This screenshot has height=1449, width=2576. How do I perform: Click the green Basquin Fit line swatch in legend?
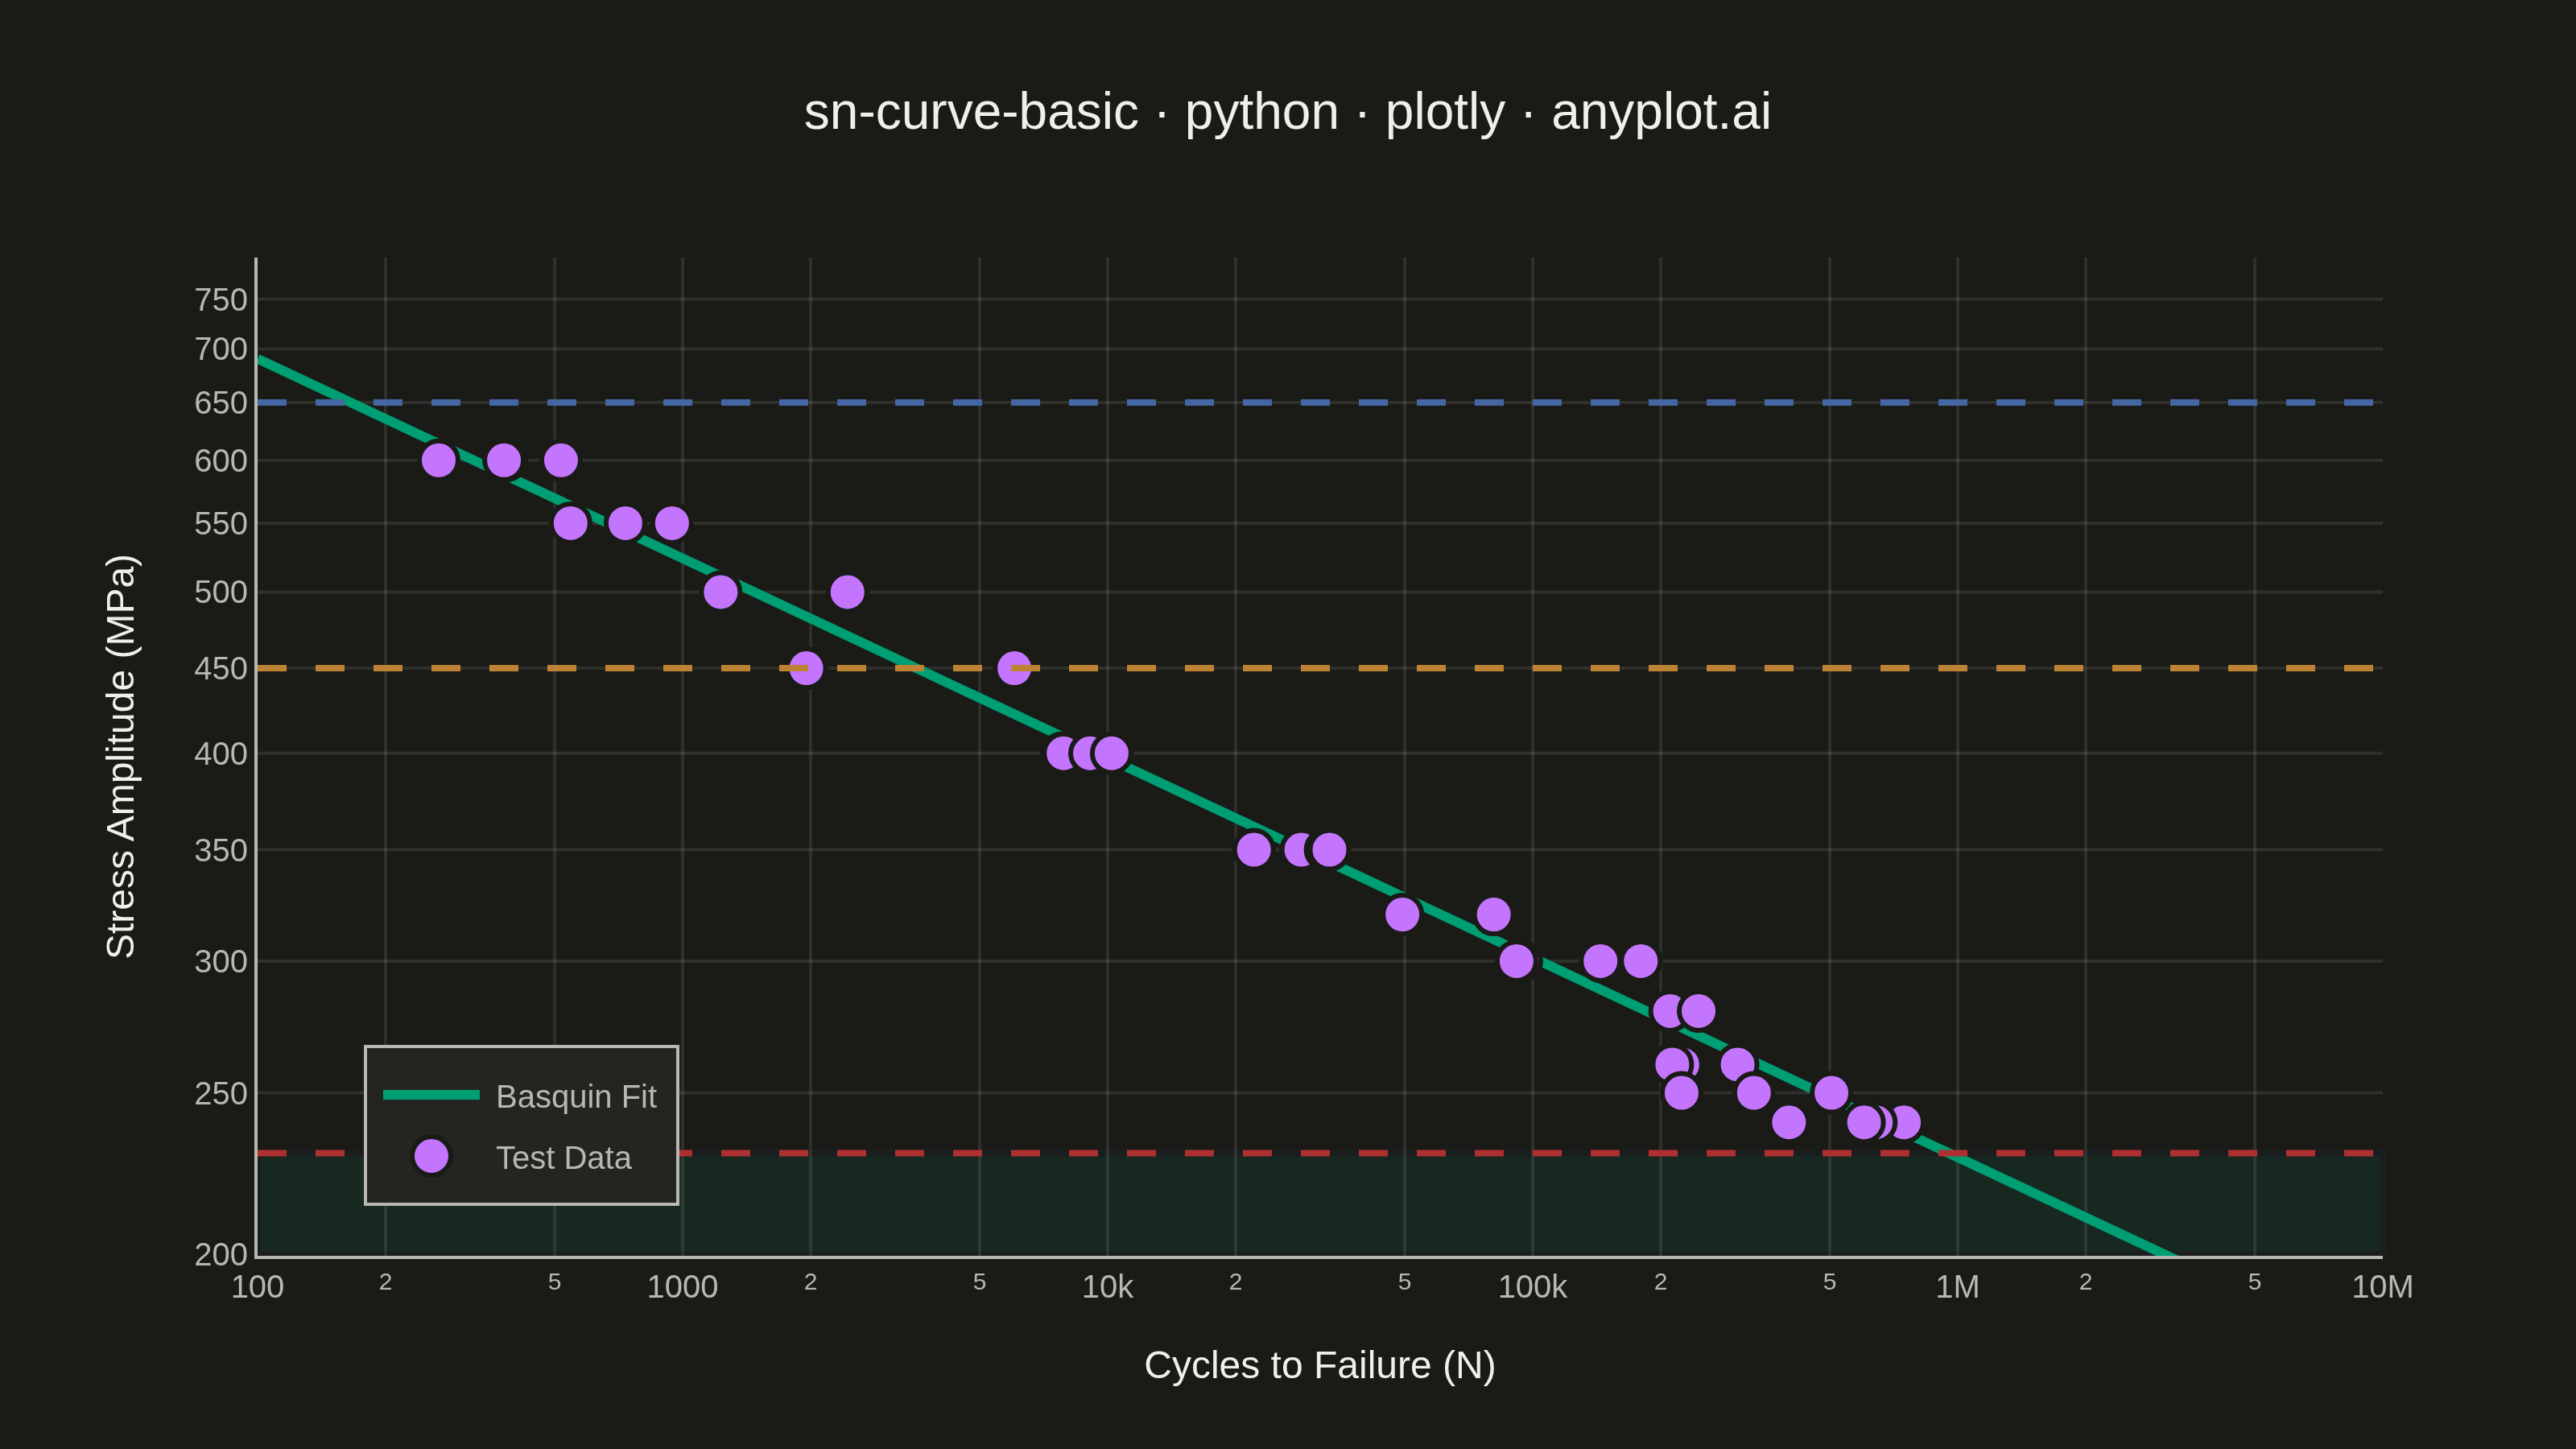pyautogui.click(x=431, y=1095)
